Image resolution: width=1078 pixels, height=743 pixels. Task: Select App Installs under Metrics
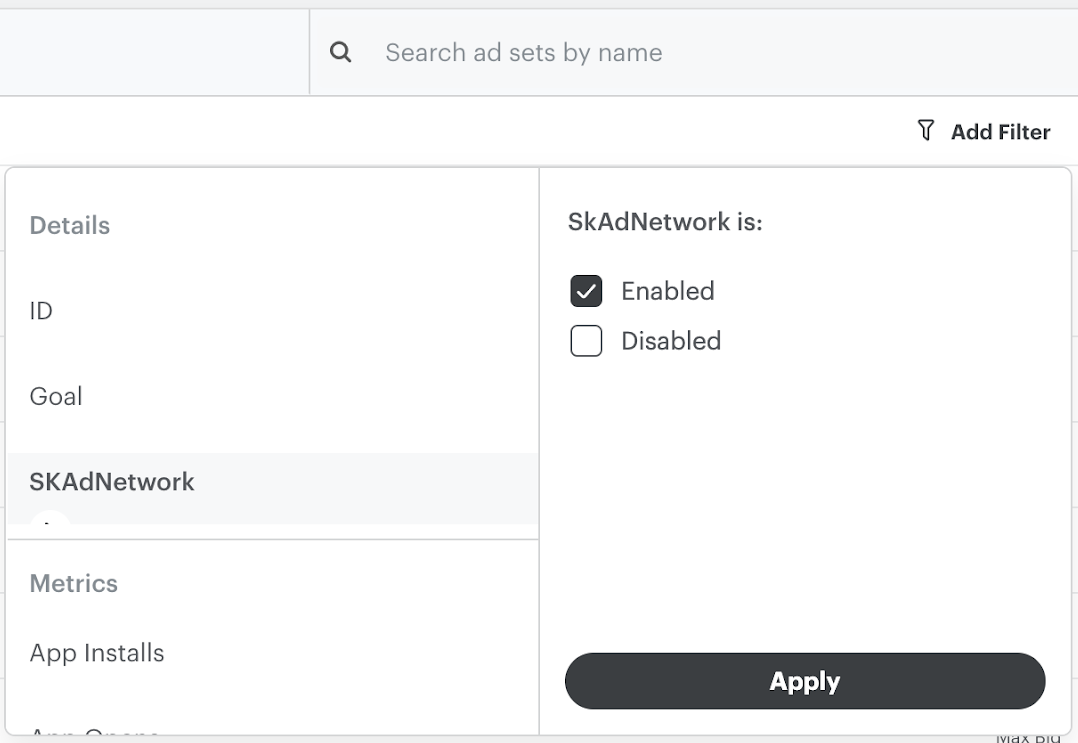(x=96, y=652)
